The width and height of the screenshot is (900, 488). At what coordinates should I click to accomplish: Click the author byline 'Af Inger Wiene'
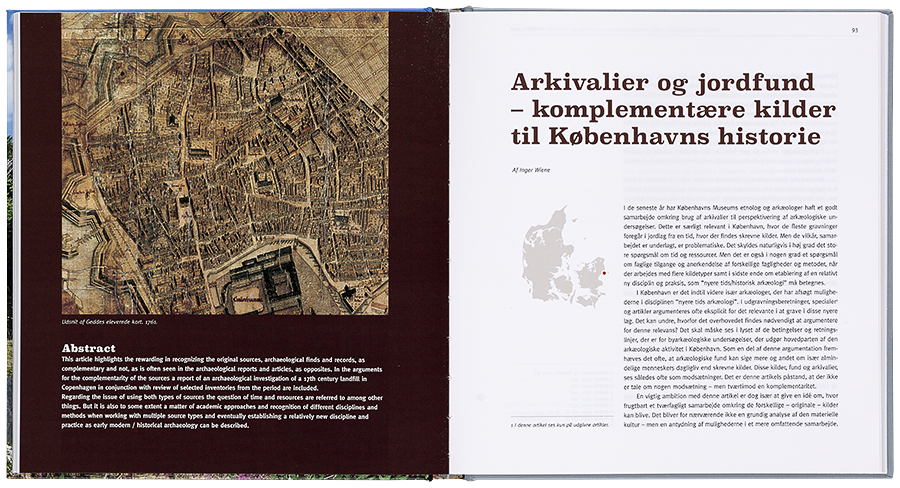[530, 170]
